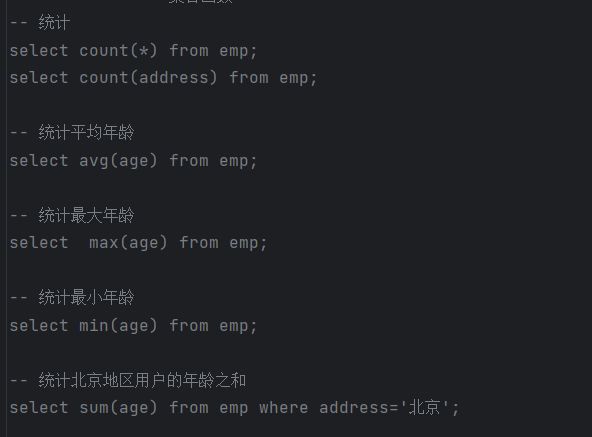Click the '北京' string literal
Screen dimensions: 592x437
pos(425,408)
